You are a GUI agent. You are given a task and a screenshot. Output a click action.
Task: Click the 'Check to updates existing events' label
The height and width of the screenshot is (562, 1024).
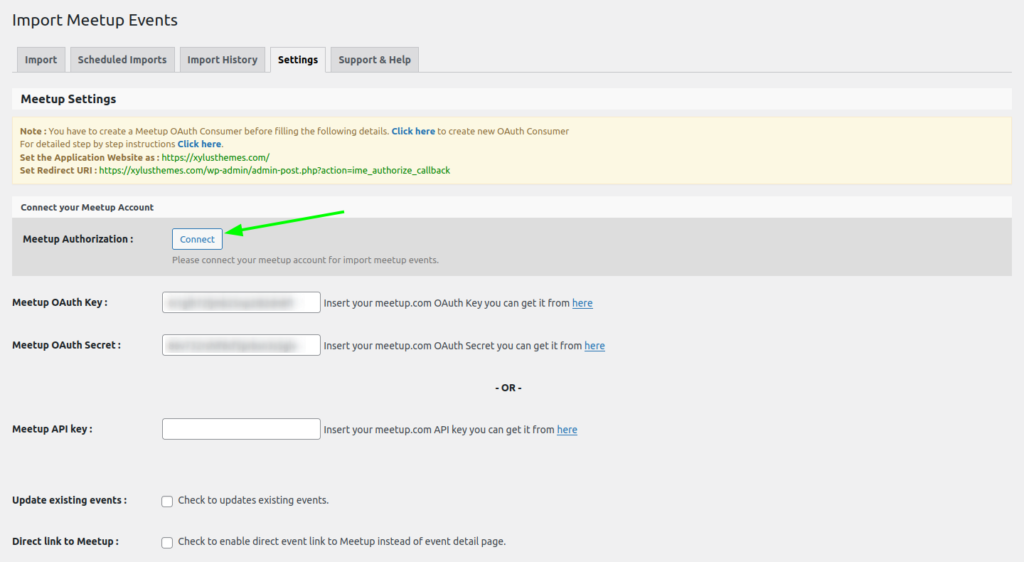pyautogui.click(x=253, y=500)
